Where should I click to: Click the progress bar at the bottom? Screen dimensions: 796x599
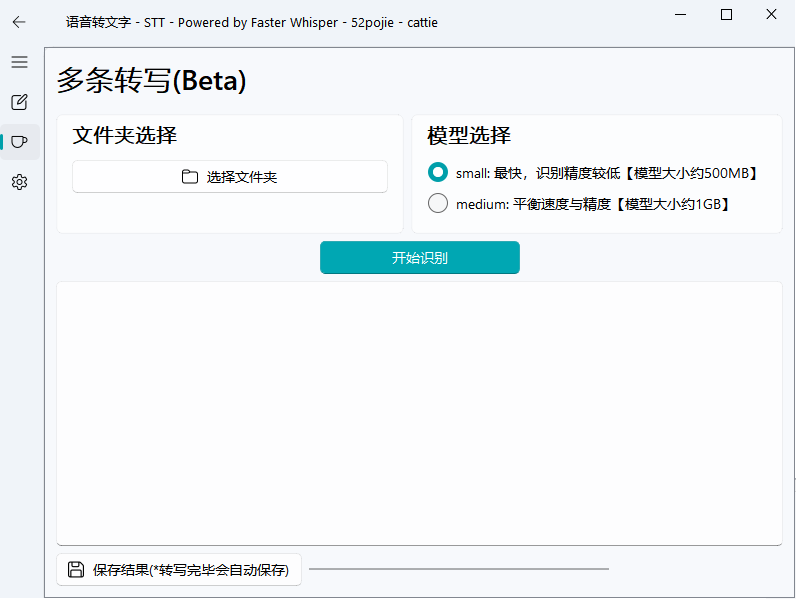click(x=459, y=569)
